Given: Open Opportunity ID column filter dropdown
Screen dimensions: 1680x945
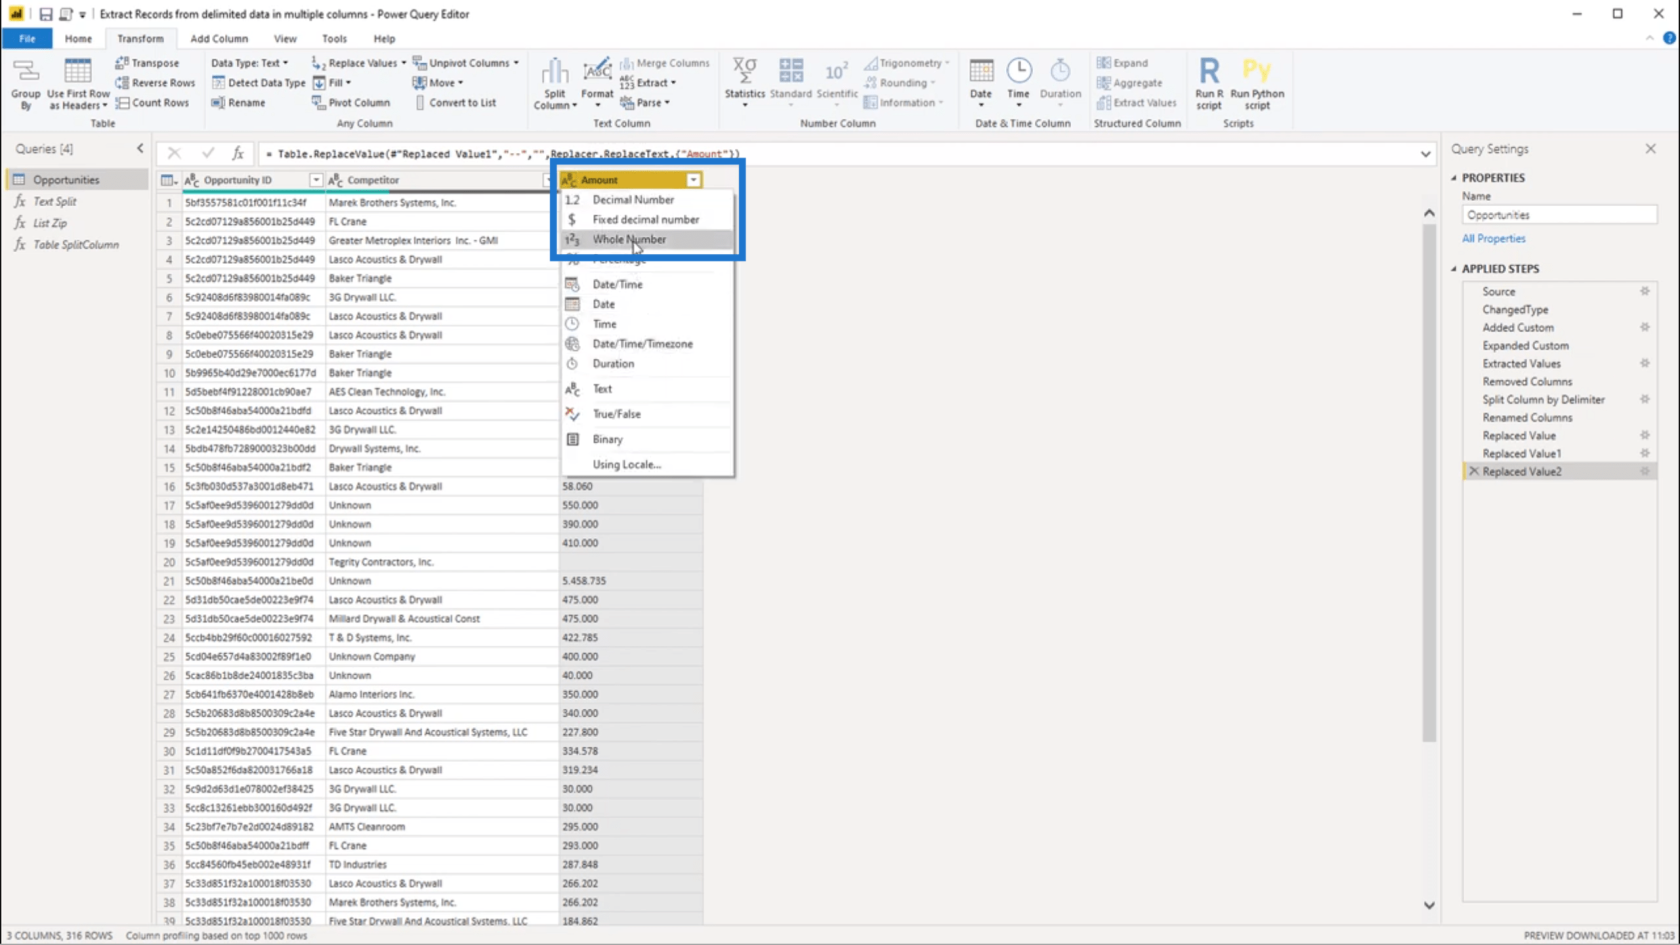Looking at the screenshot, I should point(315,180).
